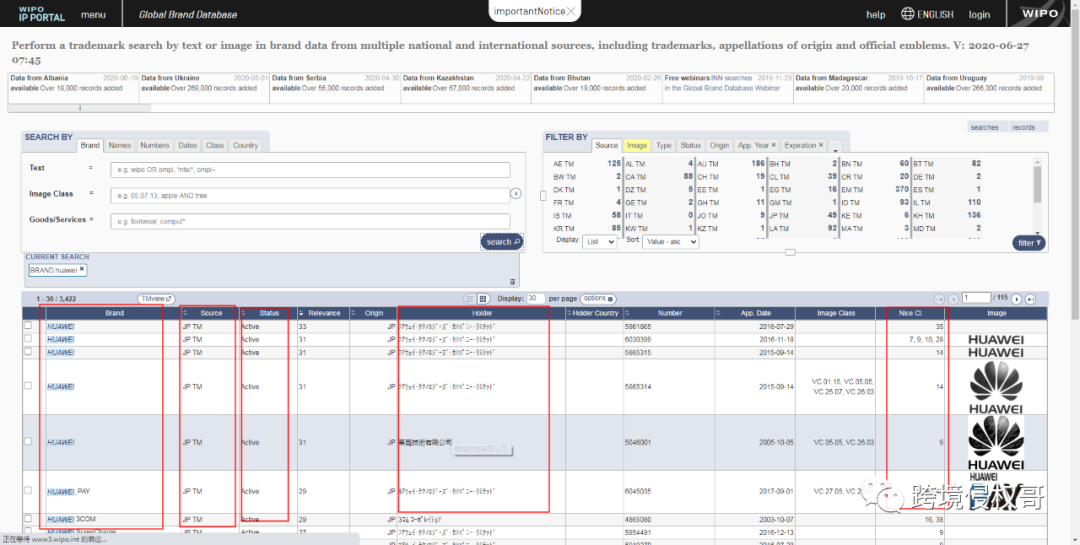Sort by the Status column arrows

(244, 313)
